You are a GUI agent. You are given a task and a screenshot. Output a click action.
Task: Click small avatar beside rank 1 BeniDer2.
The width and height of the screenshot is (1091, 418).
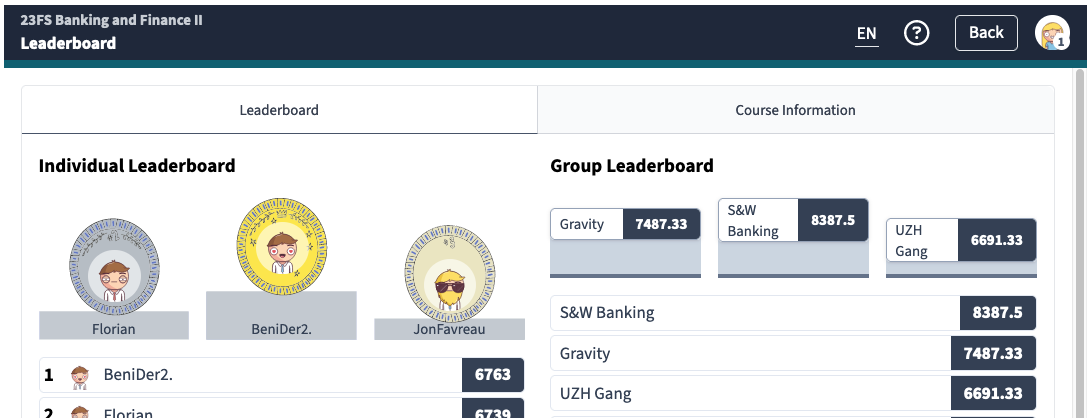click(80, 376)
